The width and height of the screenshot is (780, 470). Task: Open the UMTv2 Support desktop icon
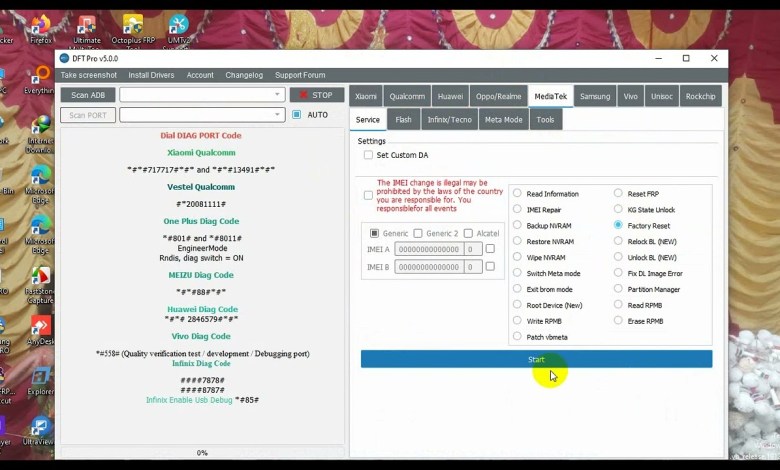[178, 27]
